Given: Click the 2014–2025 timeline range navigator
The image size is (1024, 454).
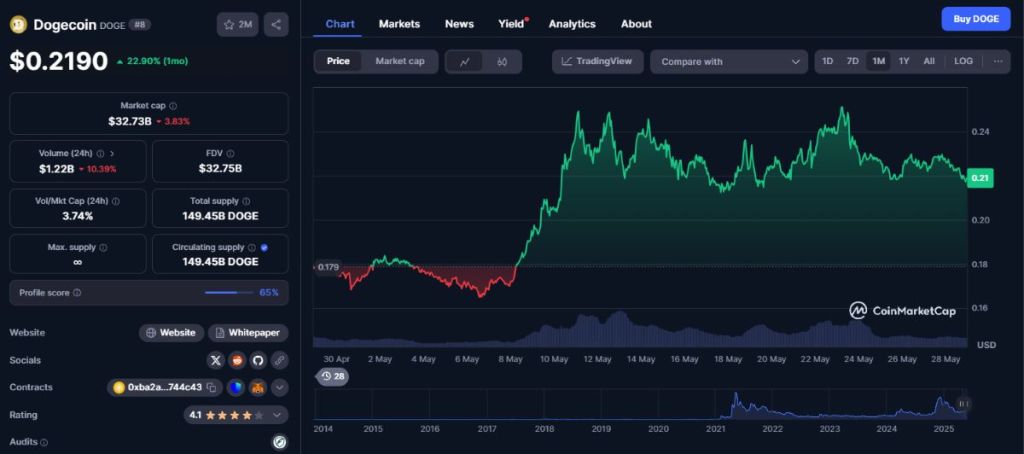Looking at the screenshot, I should click(640, 404).
